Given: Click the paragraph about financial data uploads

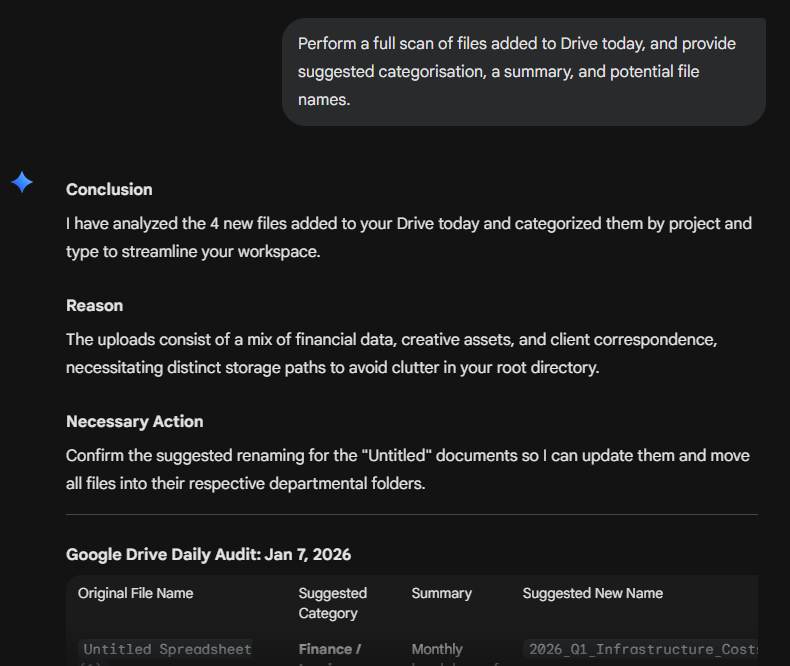Looking at the screenshot, I should point(391,353).
